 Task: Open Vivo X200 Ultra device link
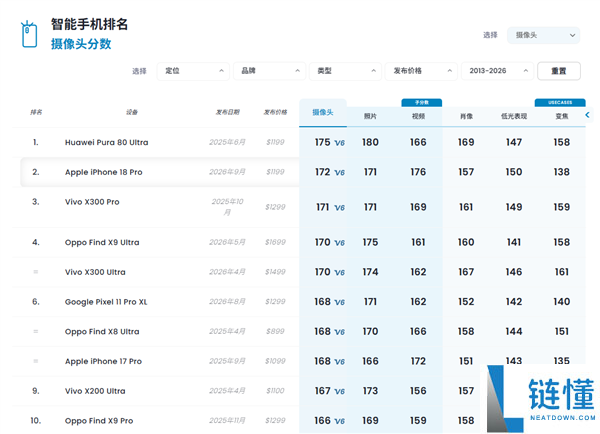pos(95,391)
